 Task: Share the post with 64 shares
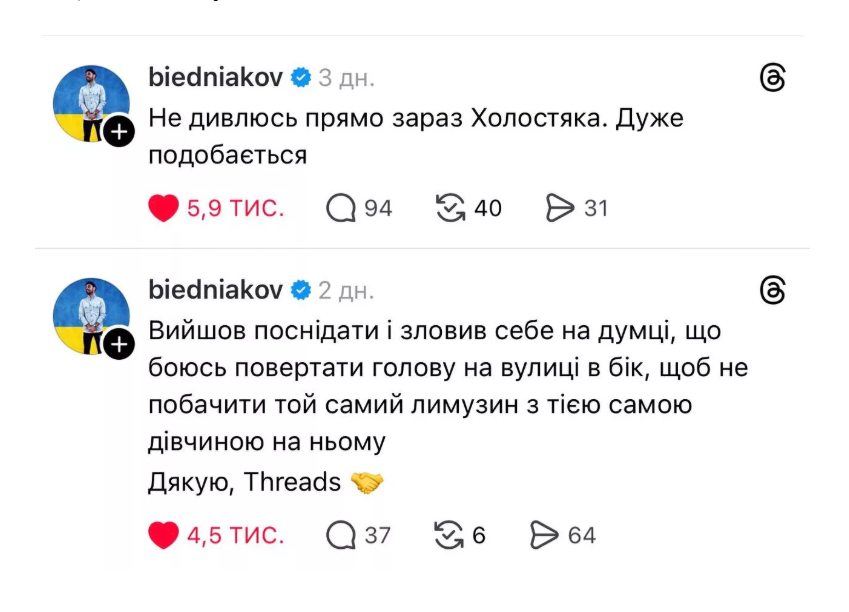(x=545, y=535)
